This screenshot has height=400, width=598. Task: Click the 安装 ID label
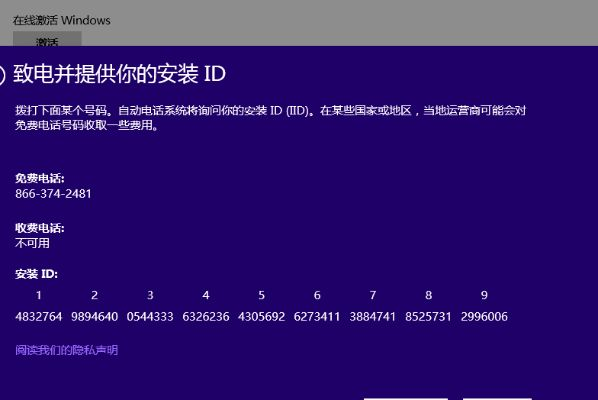coord(36,274)
